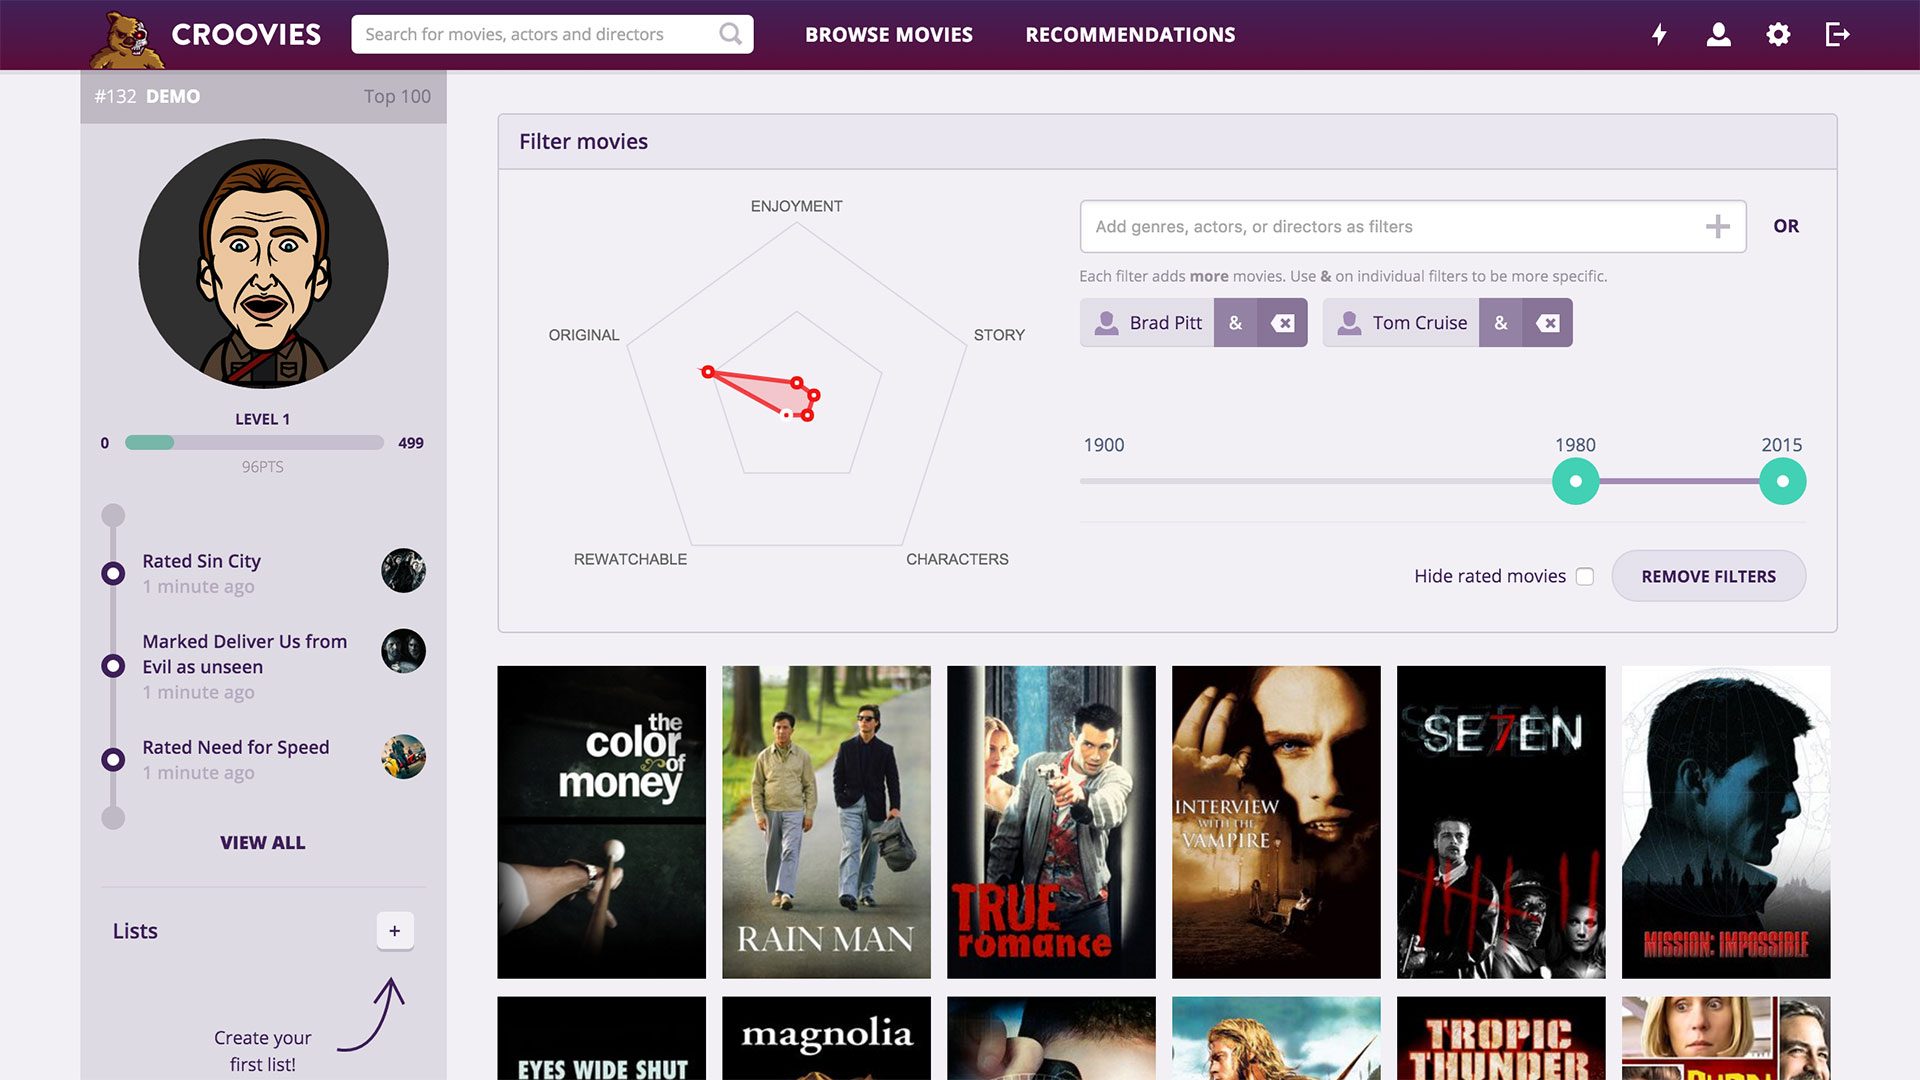Open the Magnolia poster
The height and width of the screenshot is (1080, 1920).
(x=826, y=1038)
